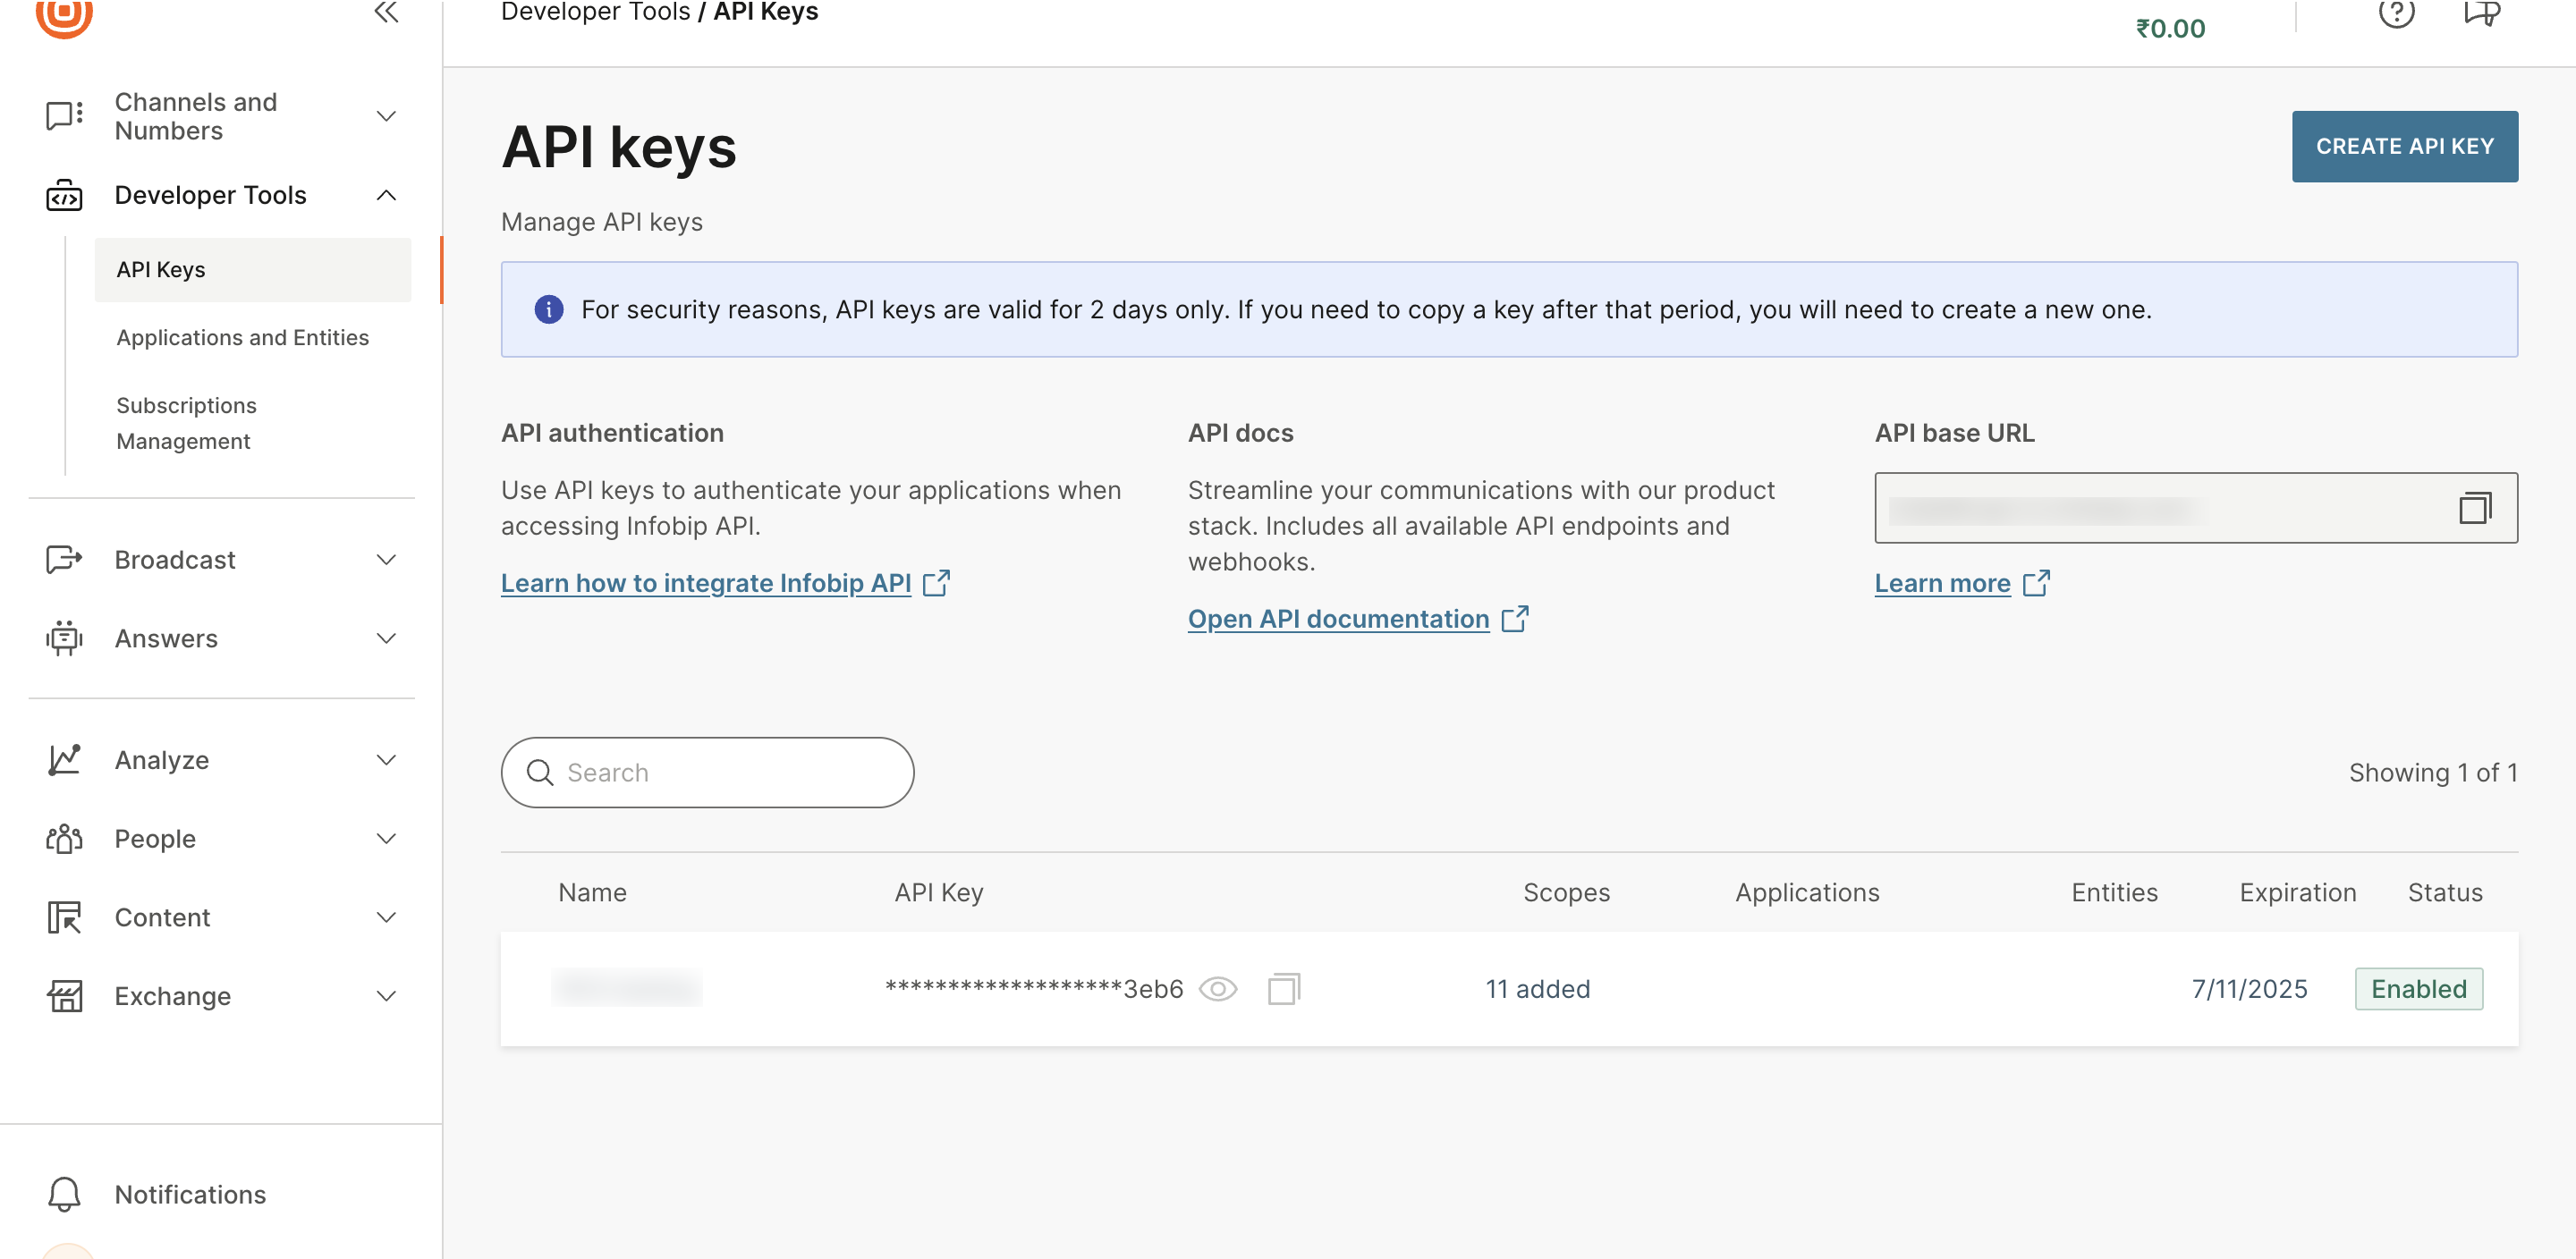Click the 'Showing 1 of 1' count
Viewport: 2576px width, 1259px height.
pos(2433,773)
